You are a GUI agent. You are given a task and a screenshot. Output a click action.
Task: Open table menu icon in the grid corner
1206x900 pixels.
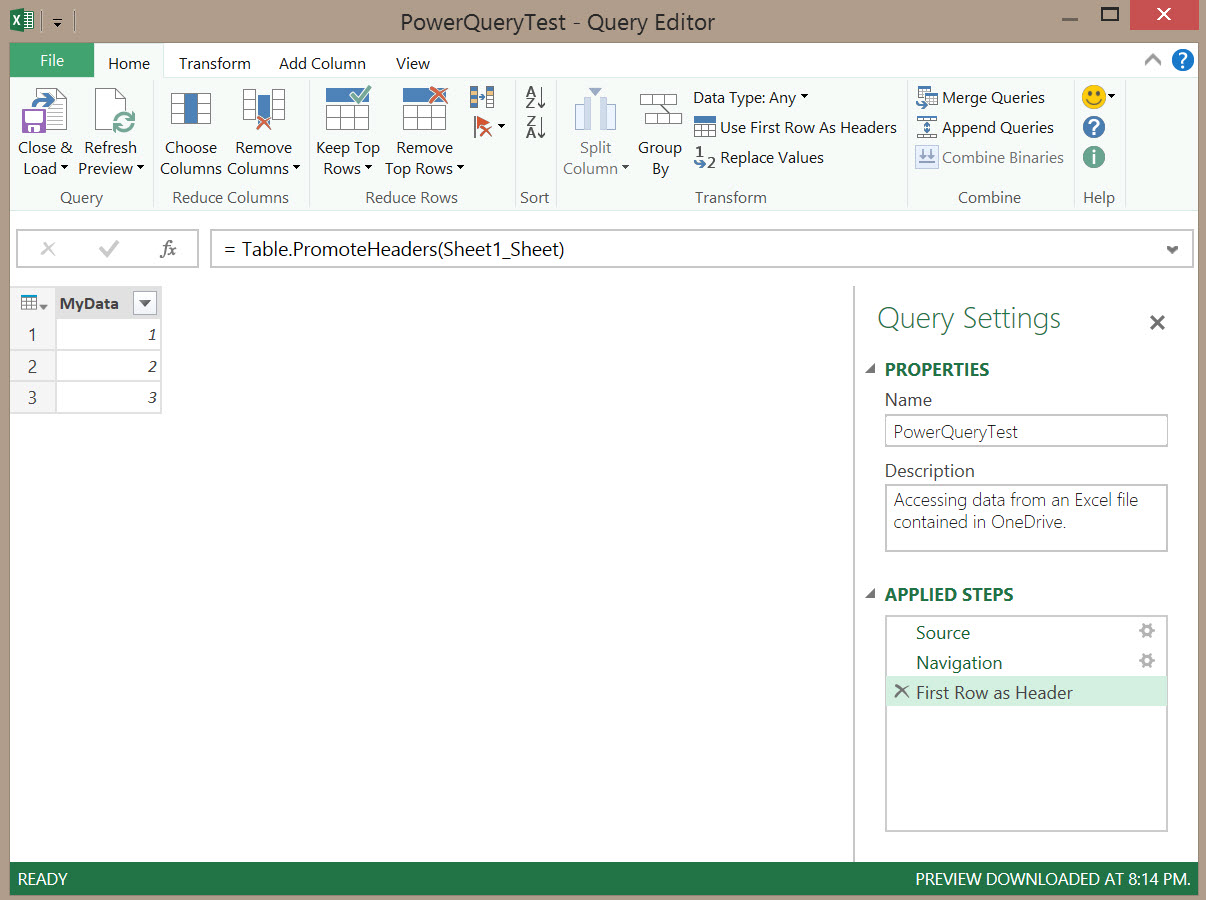click(x=34, y=303)
